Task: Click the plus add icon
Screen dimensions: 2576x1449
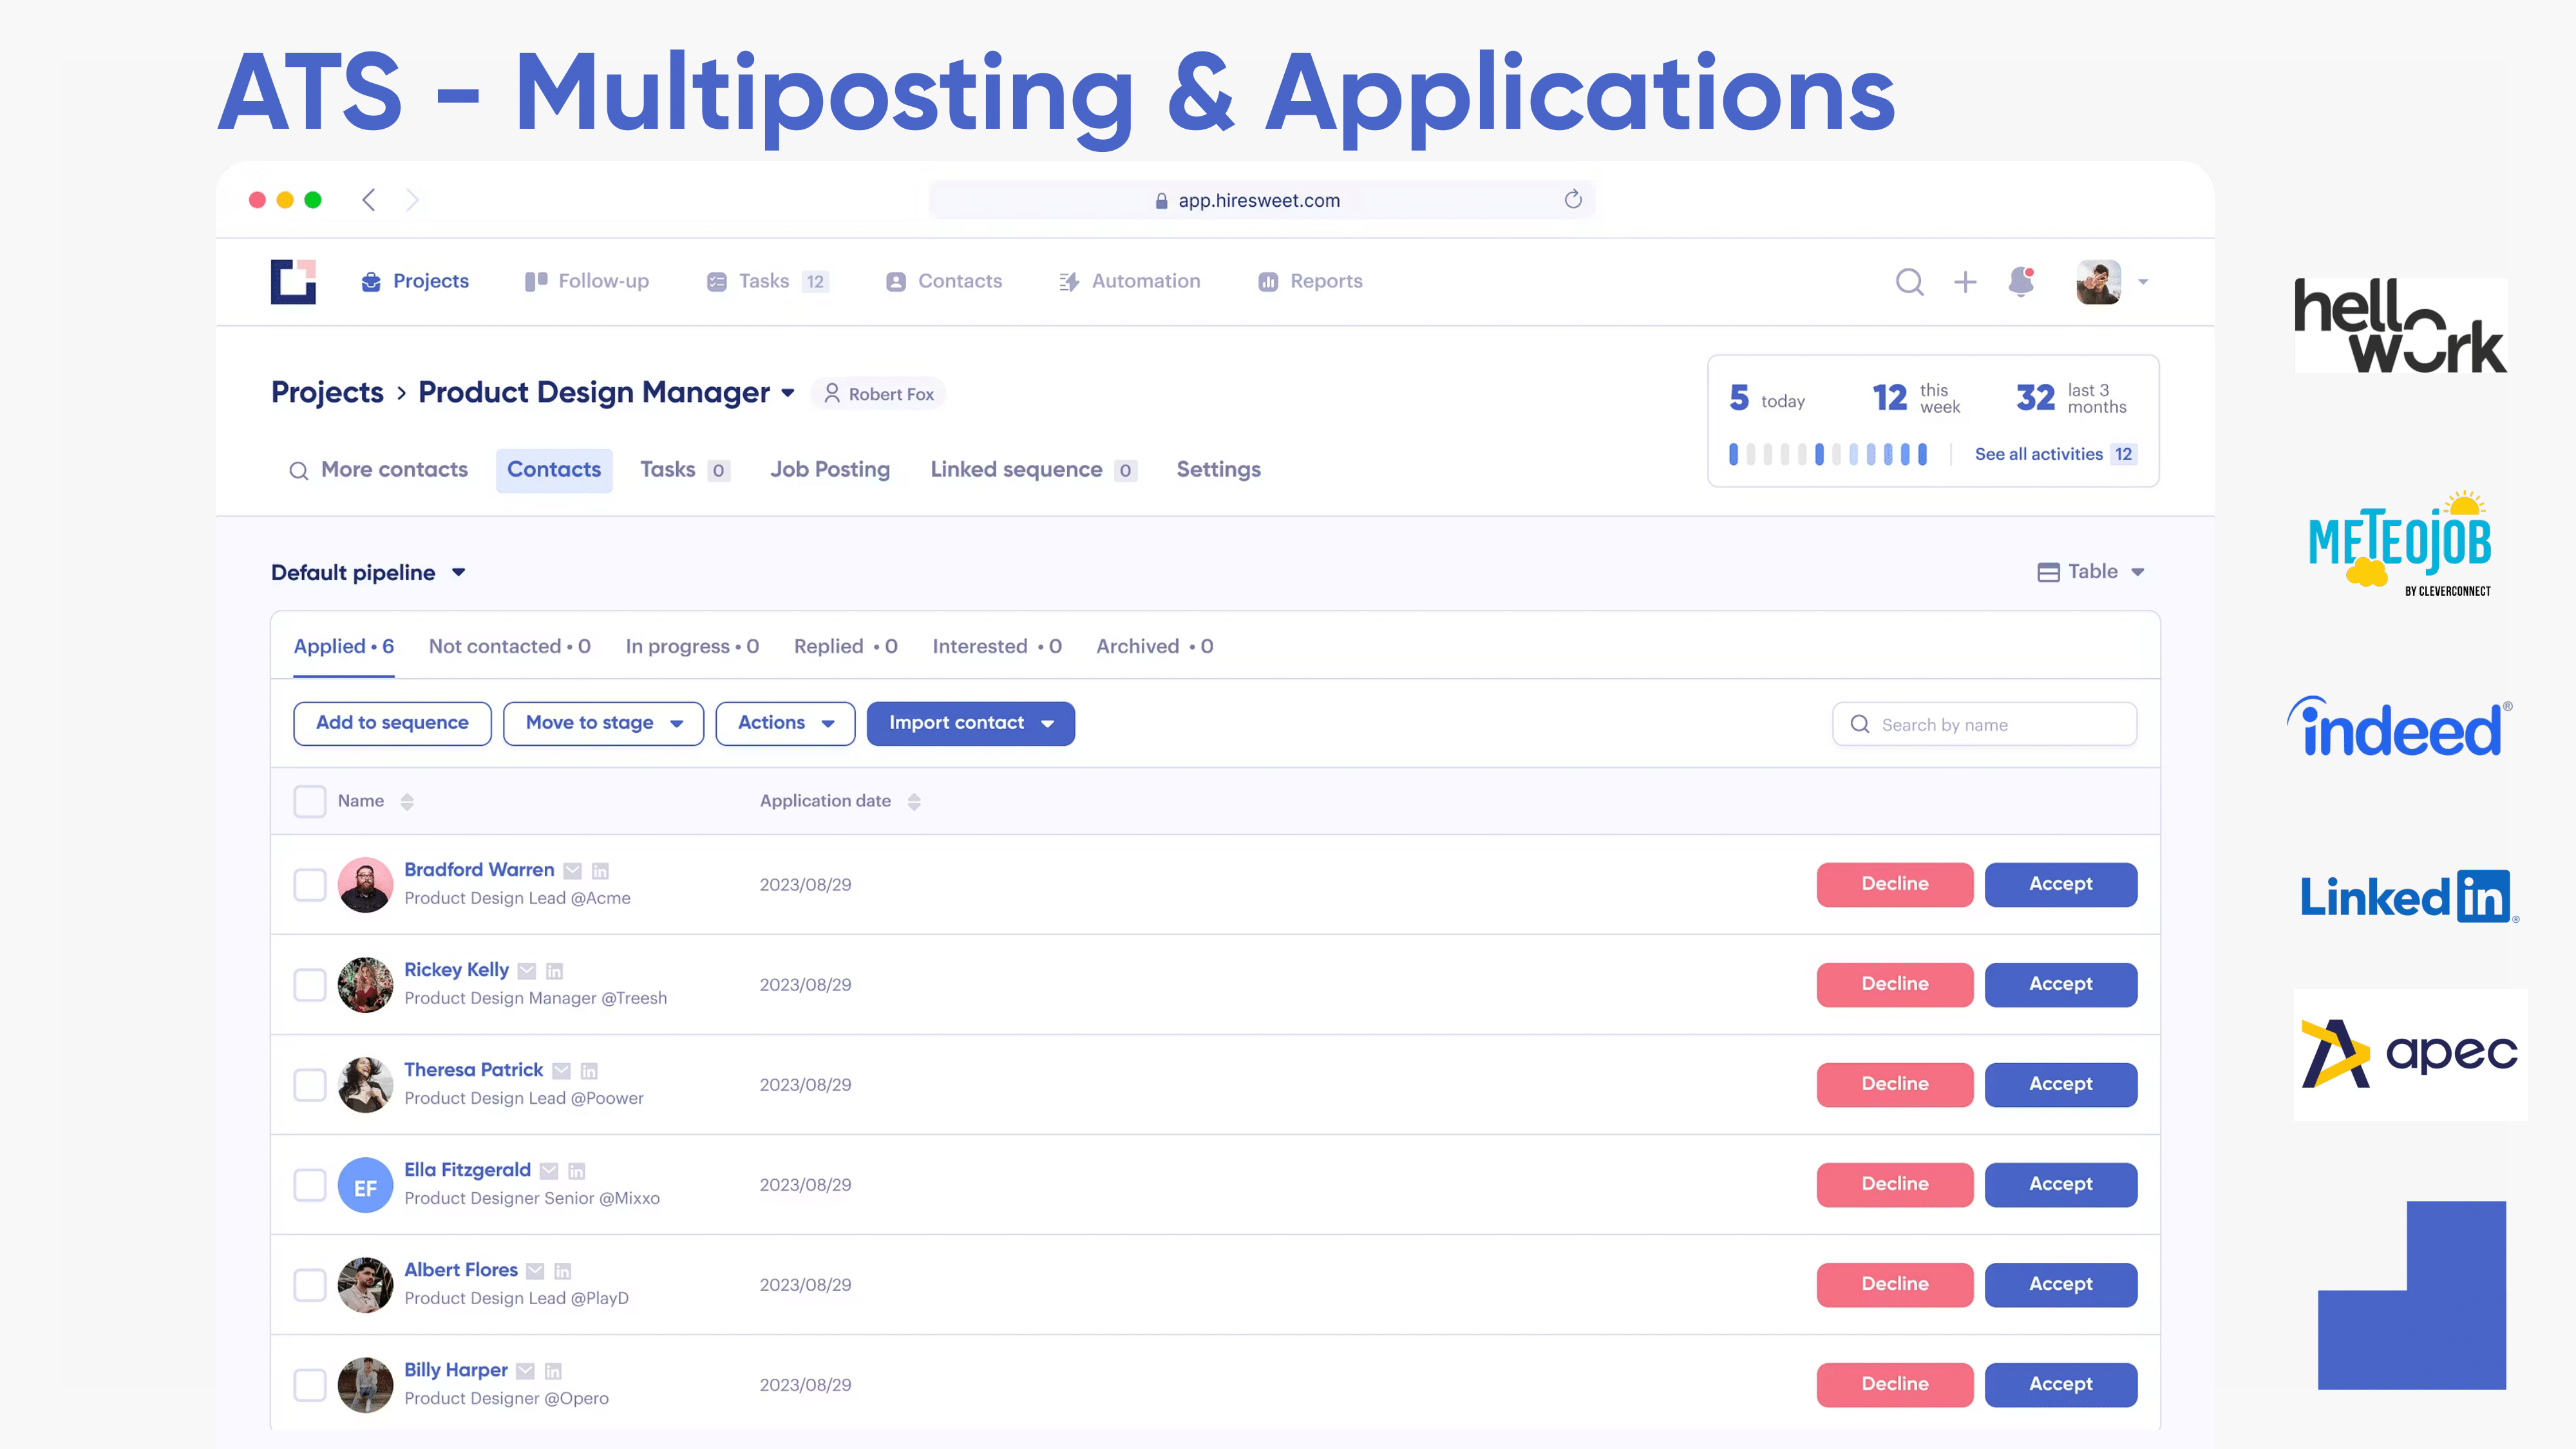Action: [1965, 282]
